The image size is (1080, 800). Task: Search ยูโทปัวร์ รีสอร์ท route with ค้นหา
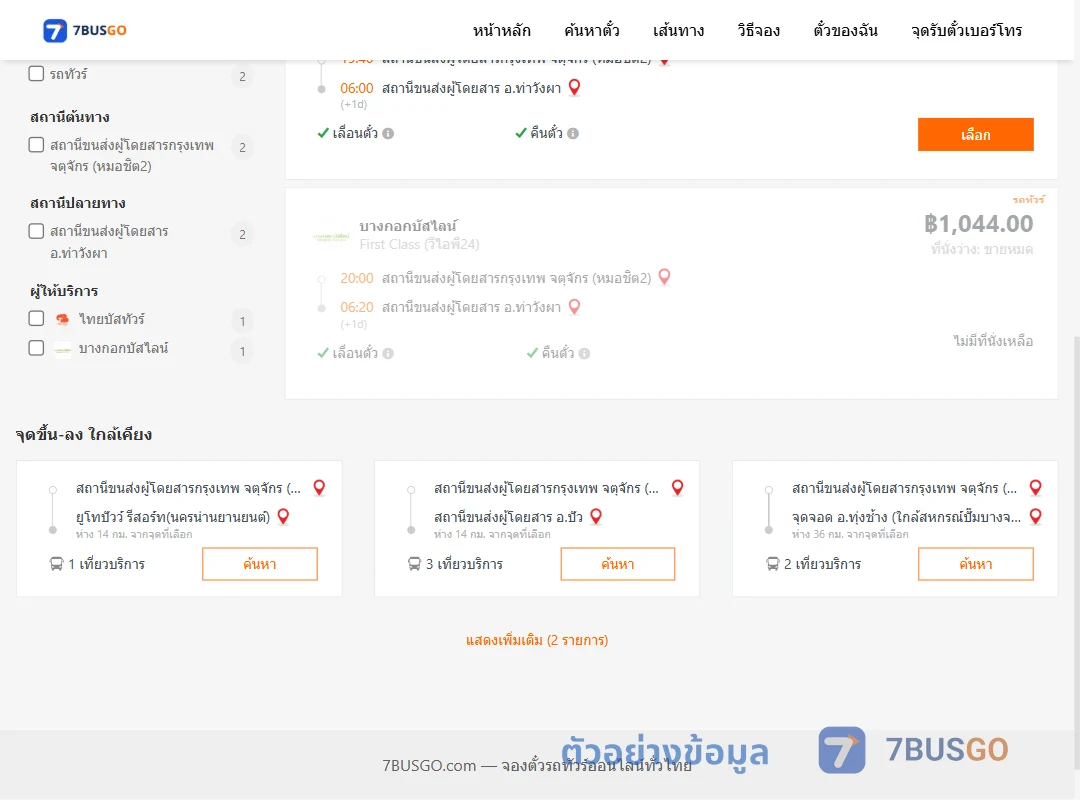(x=260, y=564)
